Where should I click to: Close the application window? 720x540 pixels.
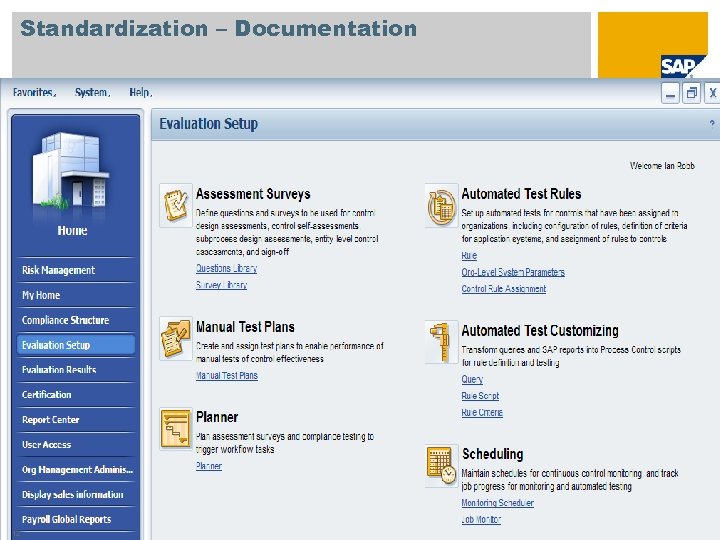tap(713, 93)
